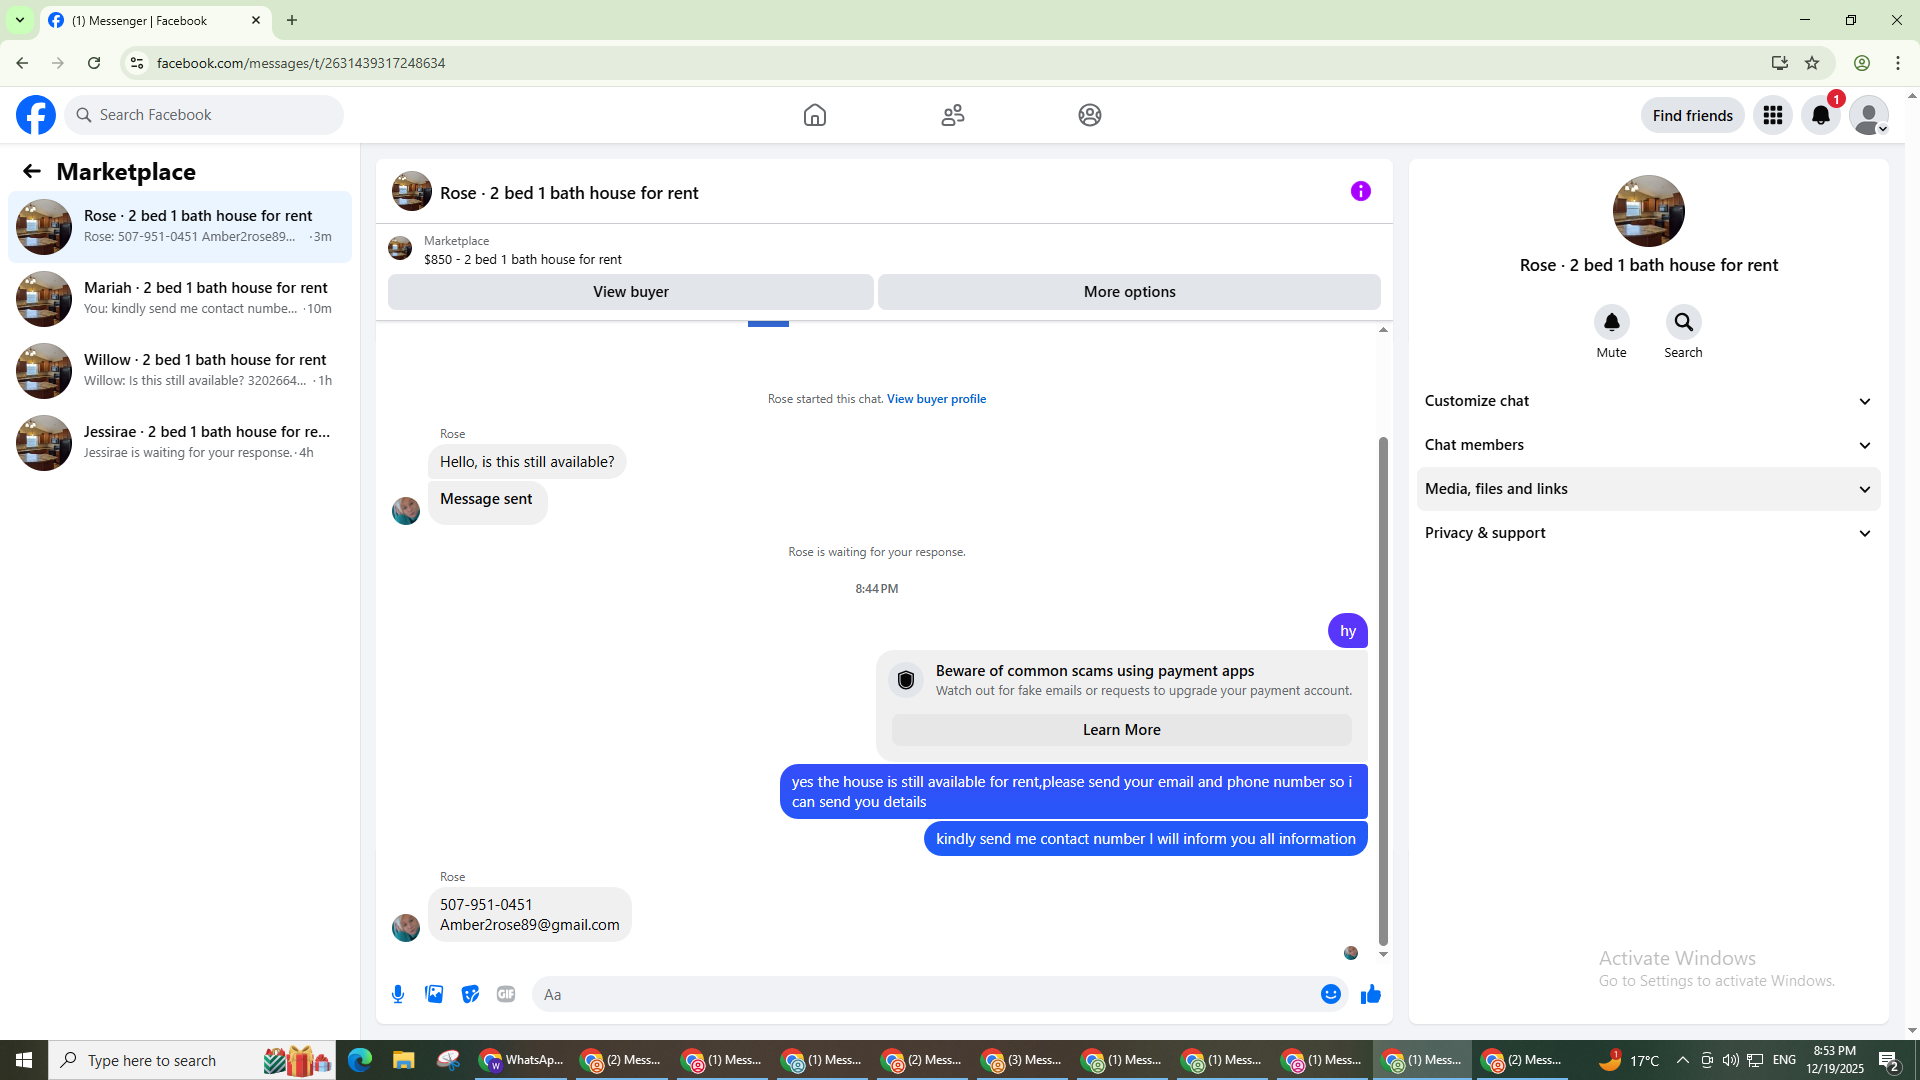Open Willow's conversation thread

[x=180, y=370]
